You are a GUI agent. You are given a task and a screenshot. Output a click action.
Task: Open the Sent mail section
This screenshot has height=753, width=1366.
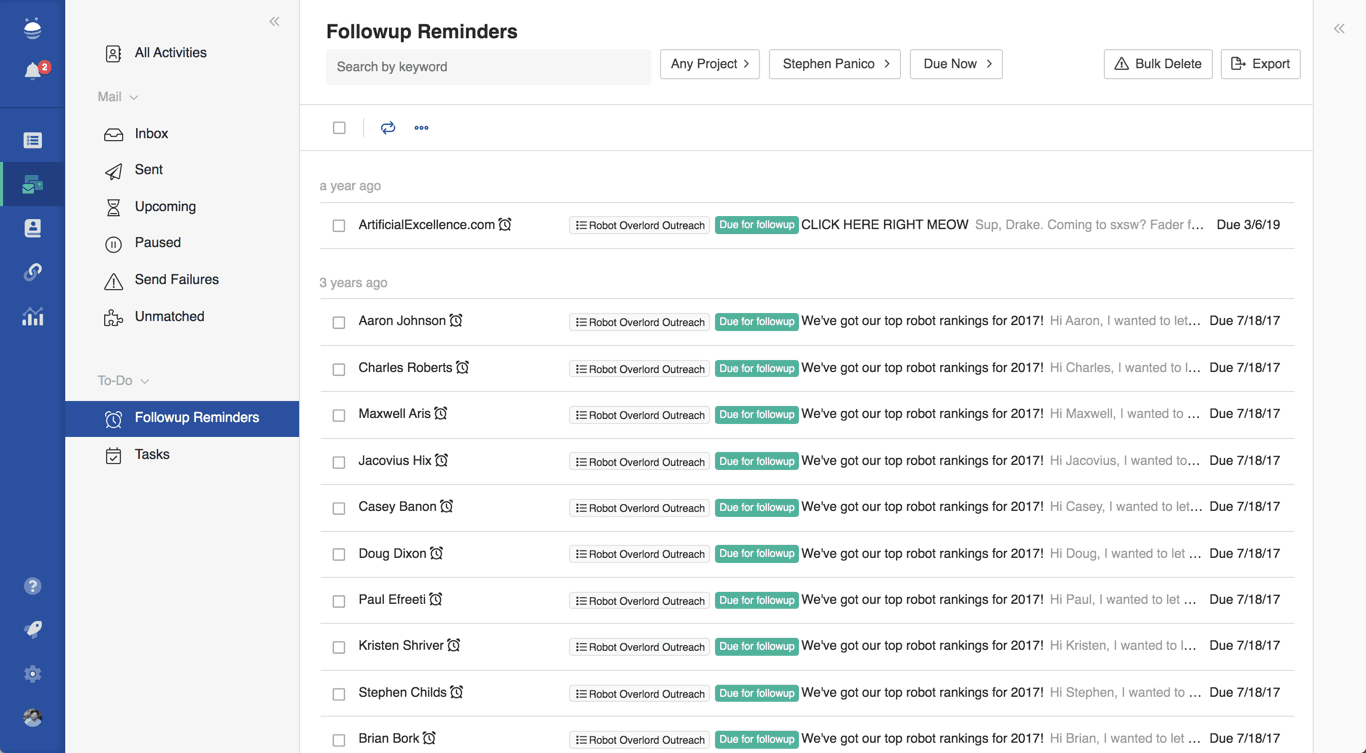[x=148, y=170]
